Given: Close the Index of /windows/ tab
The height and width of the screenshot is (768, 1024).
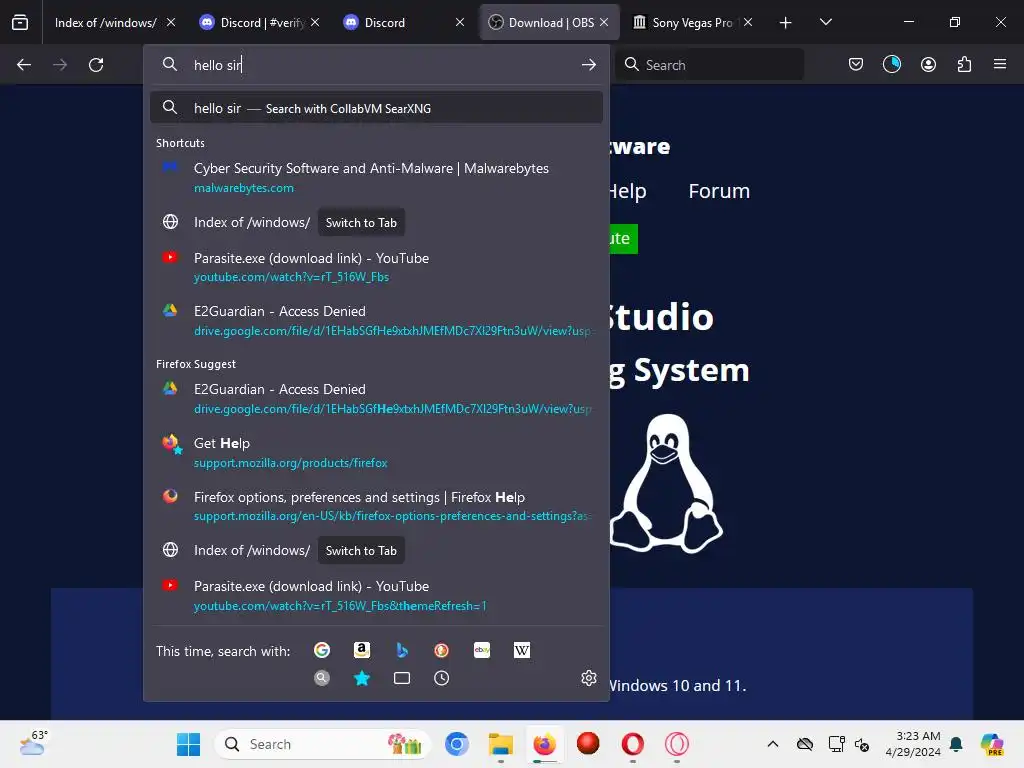Looking at the screenshot, I should (x=170, y=22).
